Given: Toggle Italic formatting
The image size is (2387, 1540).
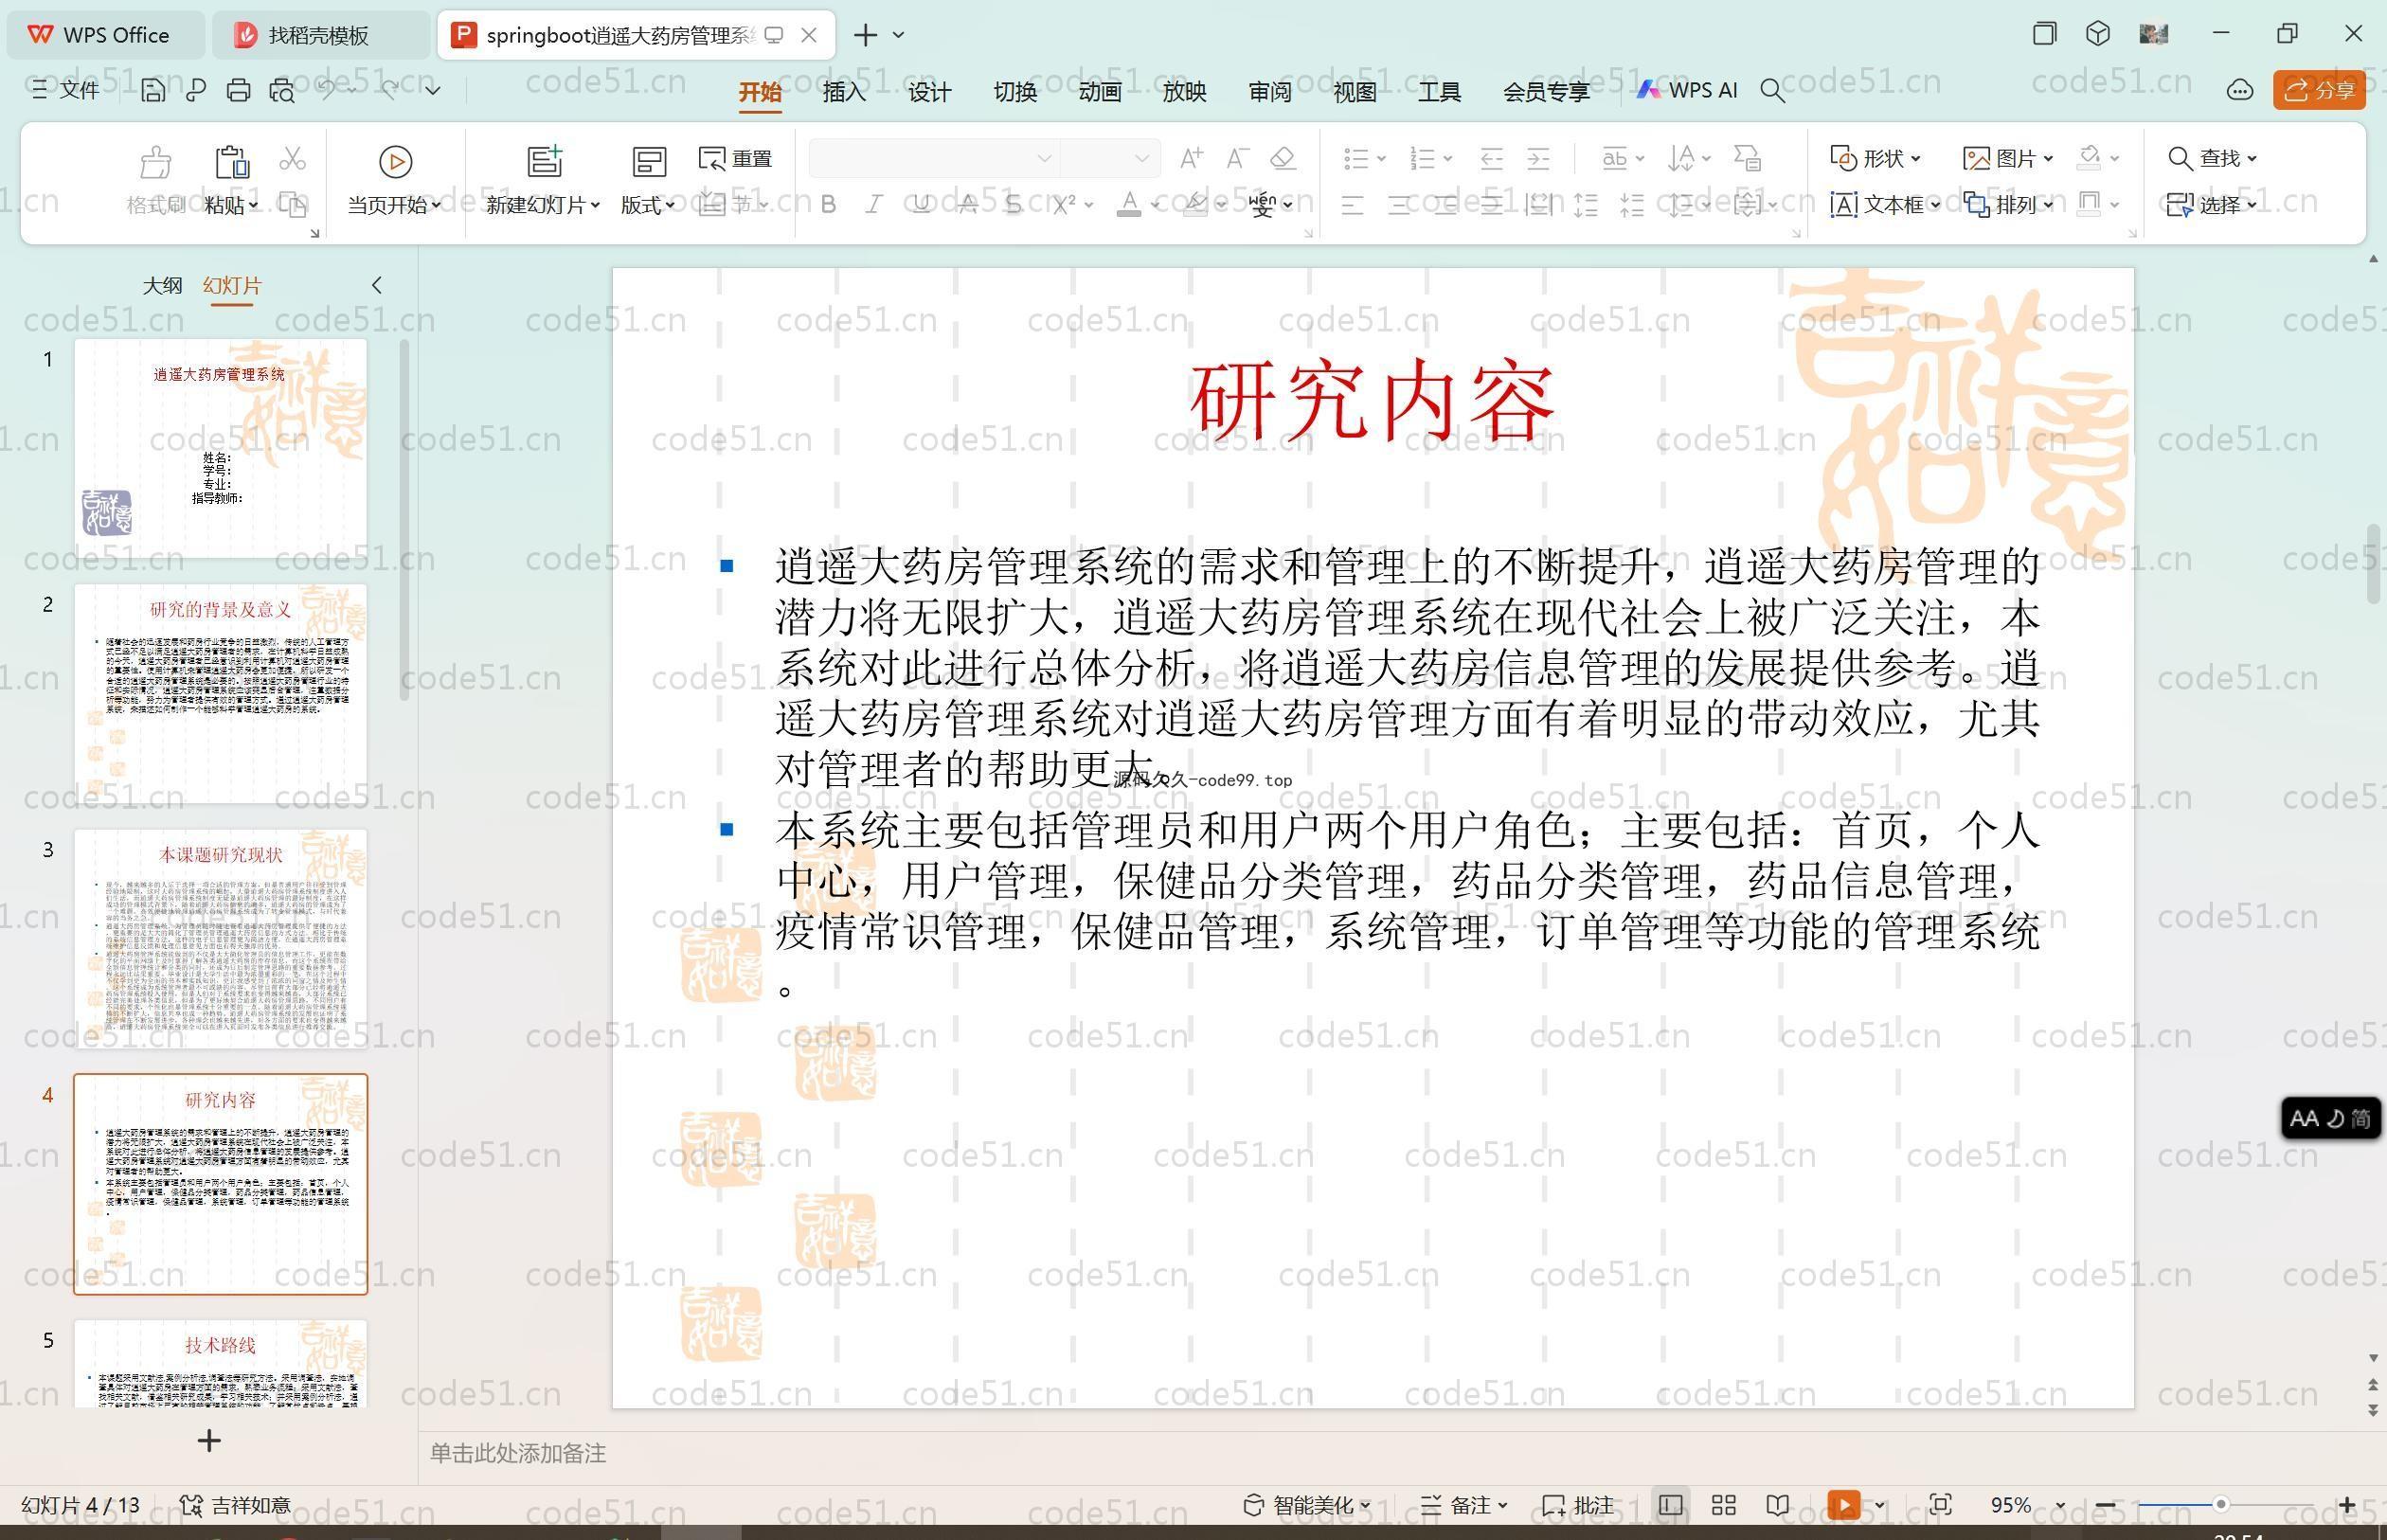Looking at the screenshot, I should click(874, 205).
